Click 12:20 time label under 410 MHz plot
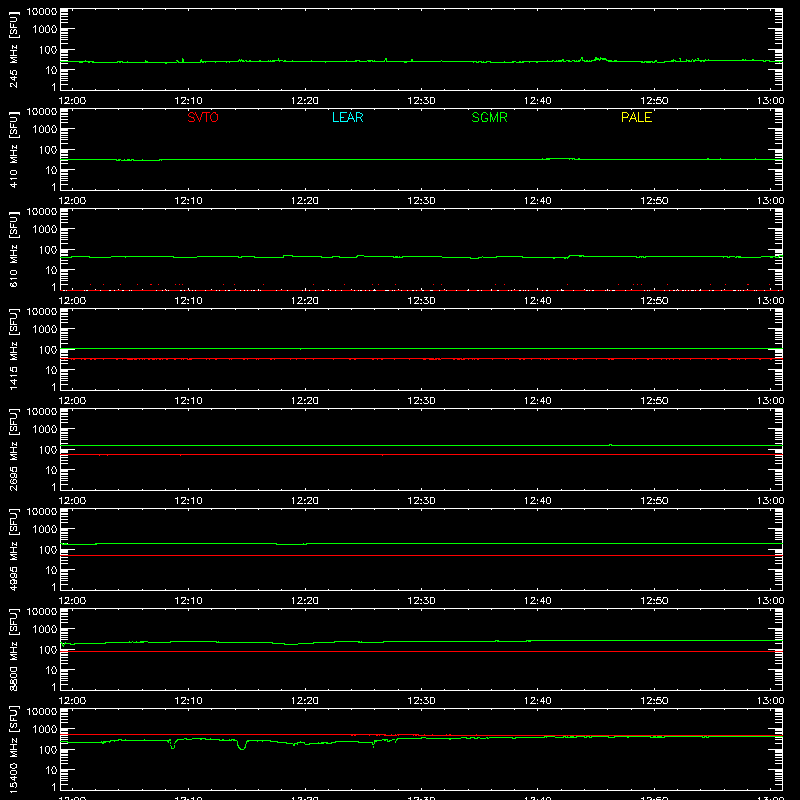This screenshot has width=800, height=800. click(x=305, y=201)
